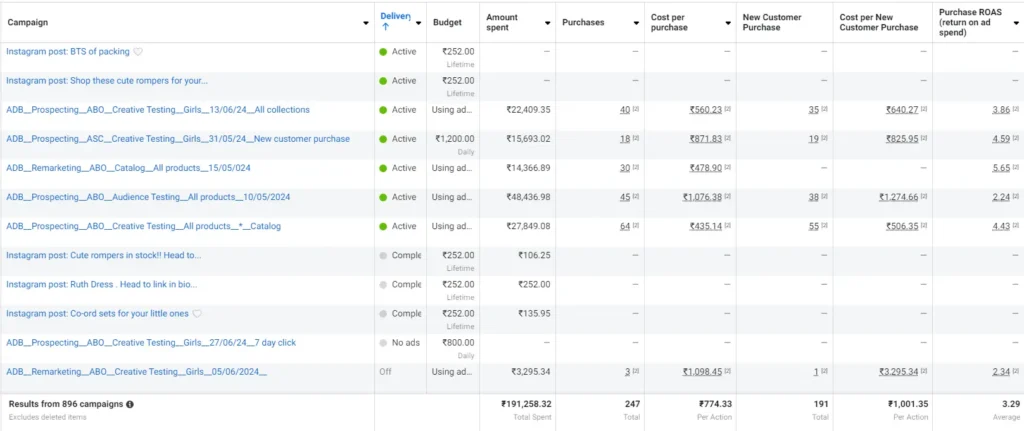Click the blue sort arrow under Delivery header

(x=385, y=28)
